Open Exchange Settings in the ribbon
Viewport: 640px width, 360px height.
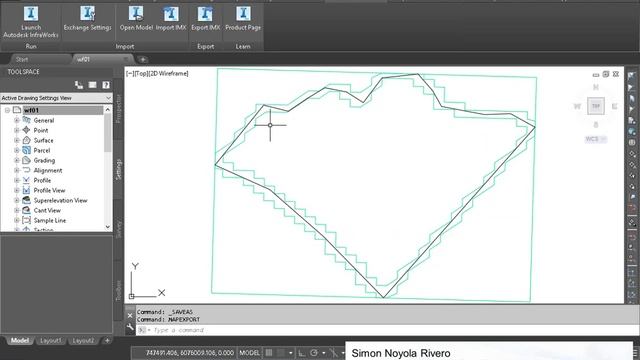click(87, 19)
